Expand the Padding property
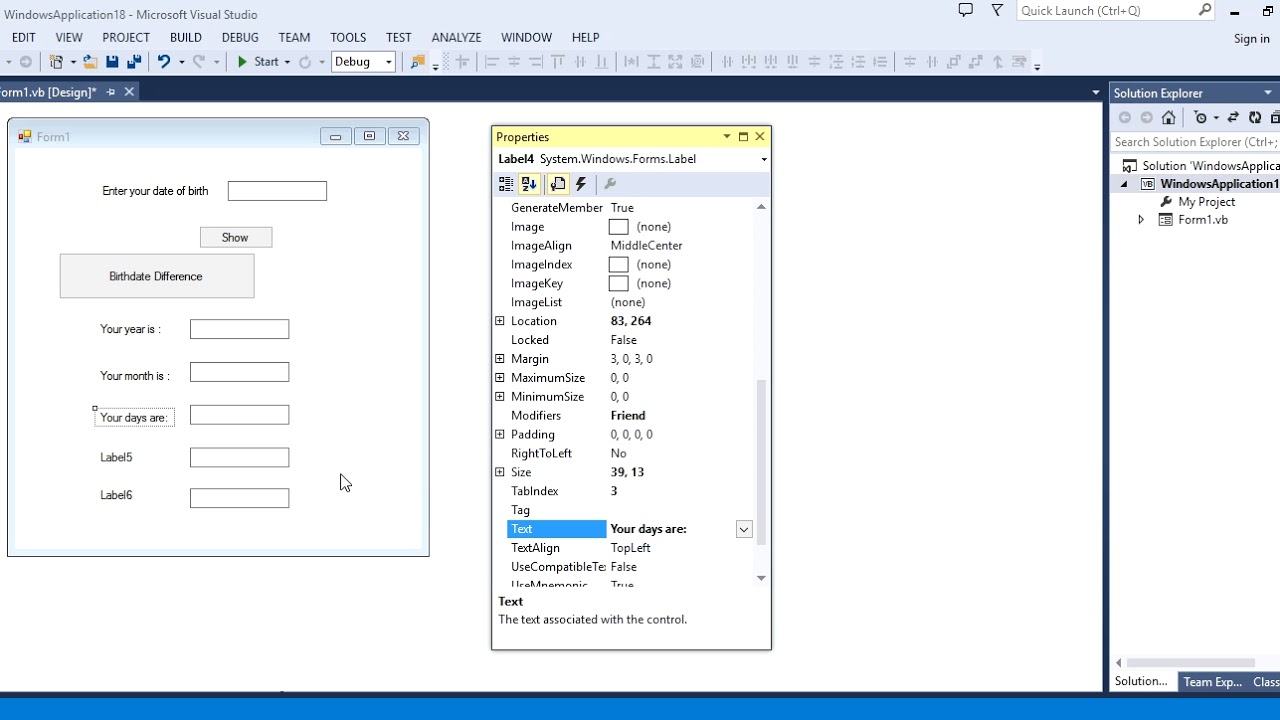The height and width of the screenshot is (720, 1280). [500, 435]
